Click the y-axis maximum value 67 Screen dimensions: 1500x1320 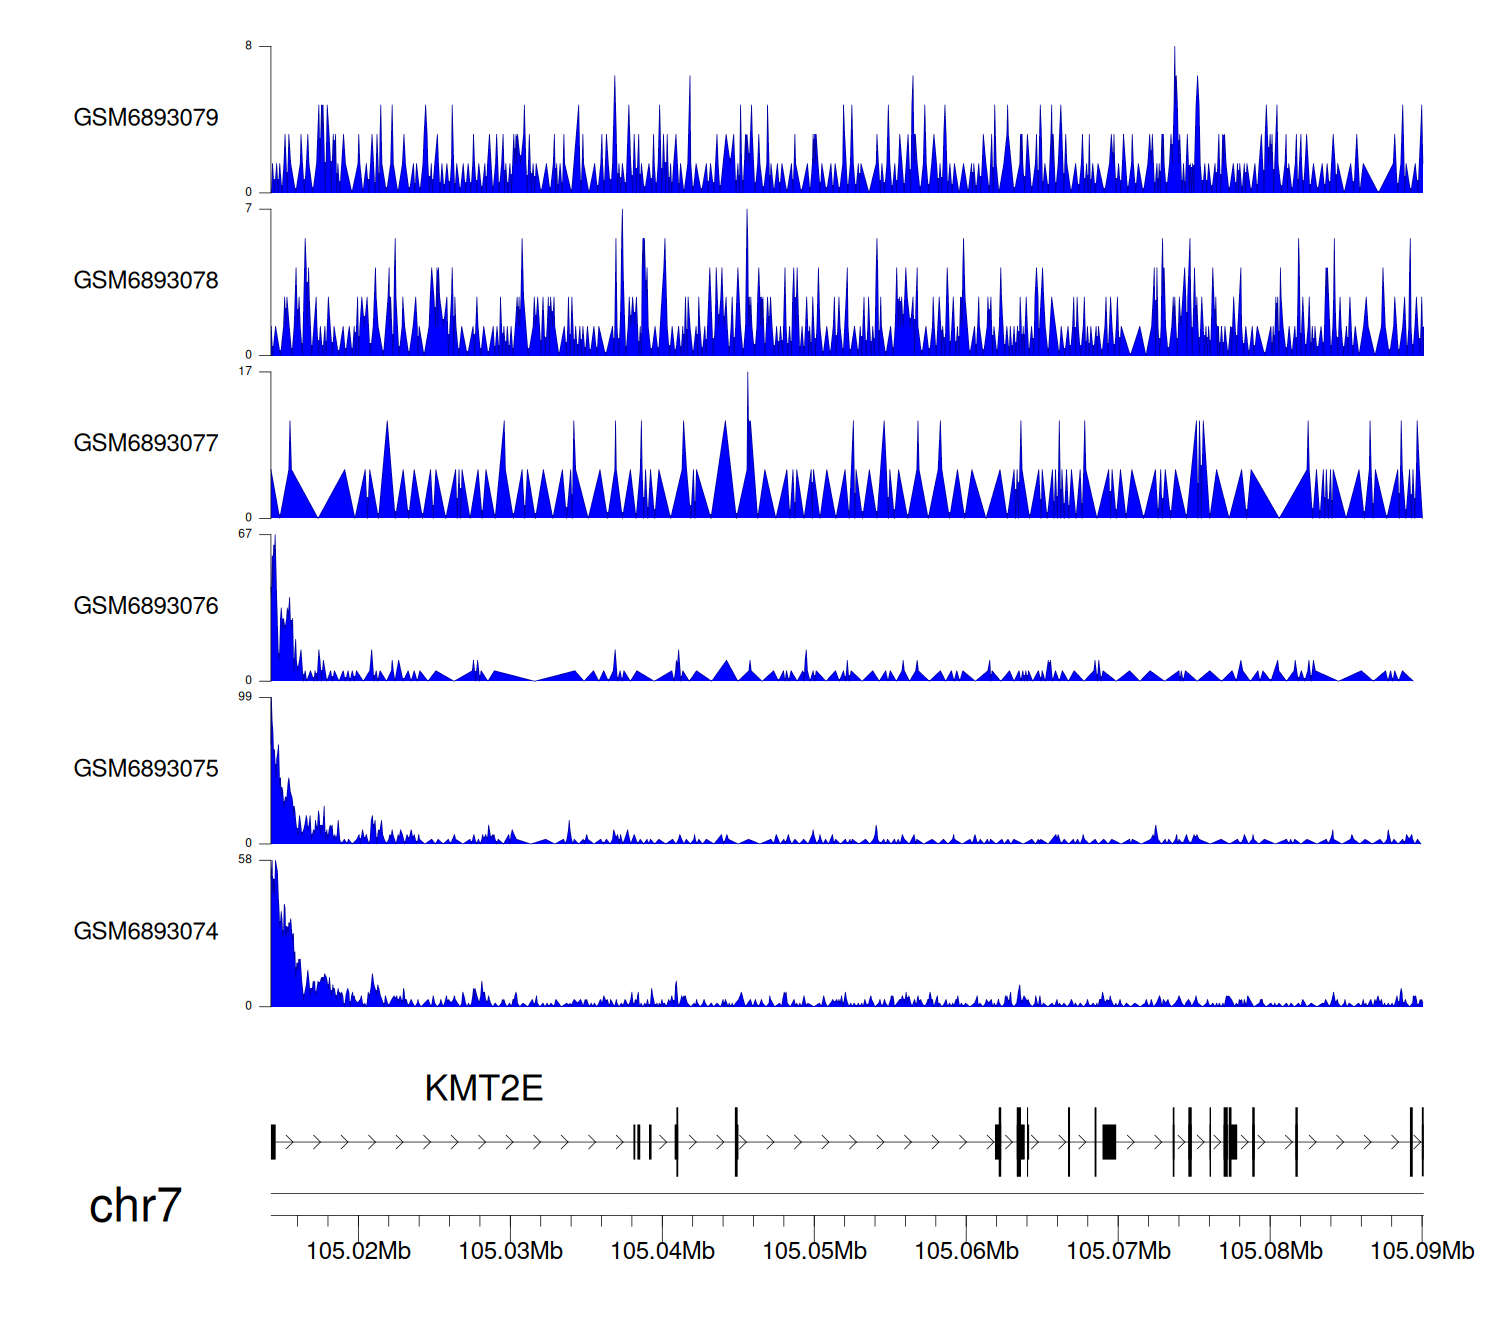click(245, 534)
